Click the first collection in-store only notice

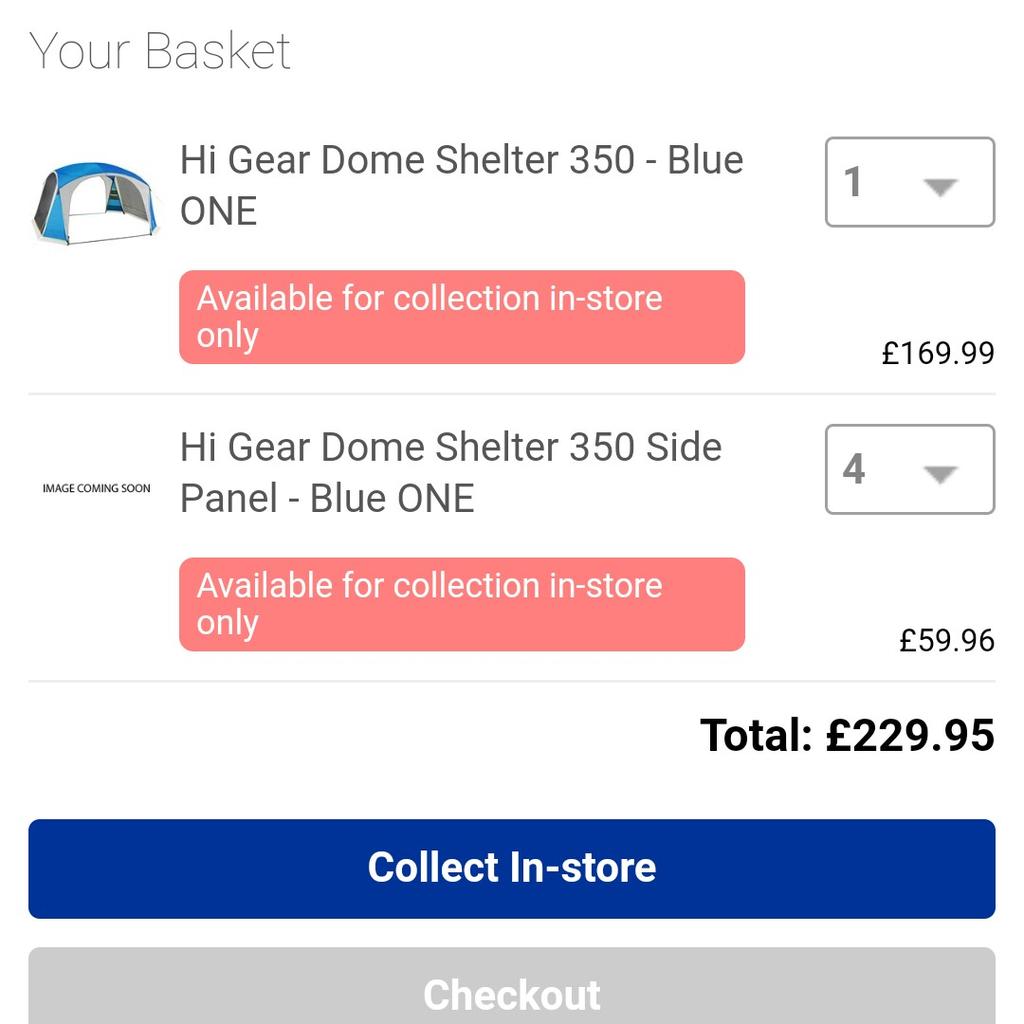[x=462, y=317]
